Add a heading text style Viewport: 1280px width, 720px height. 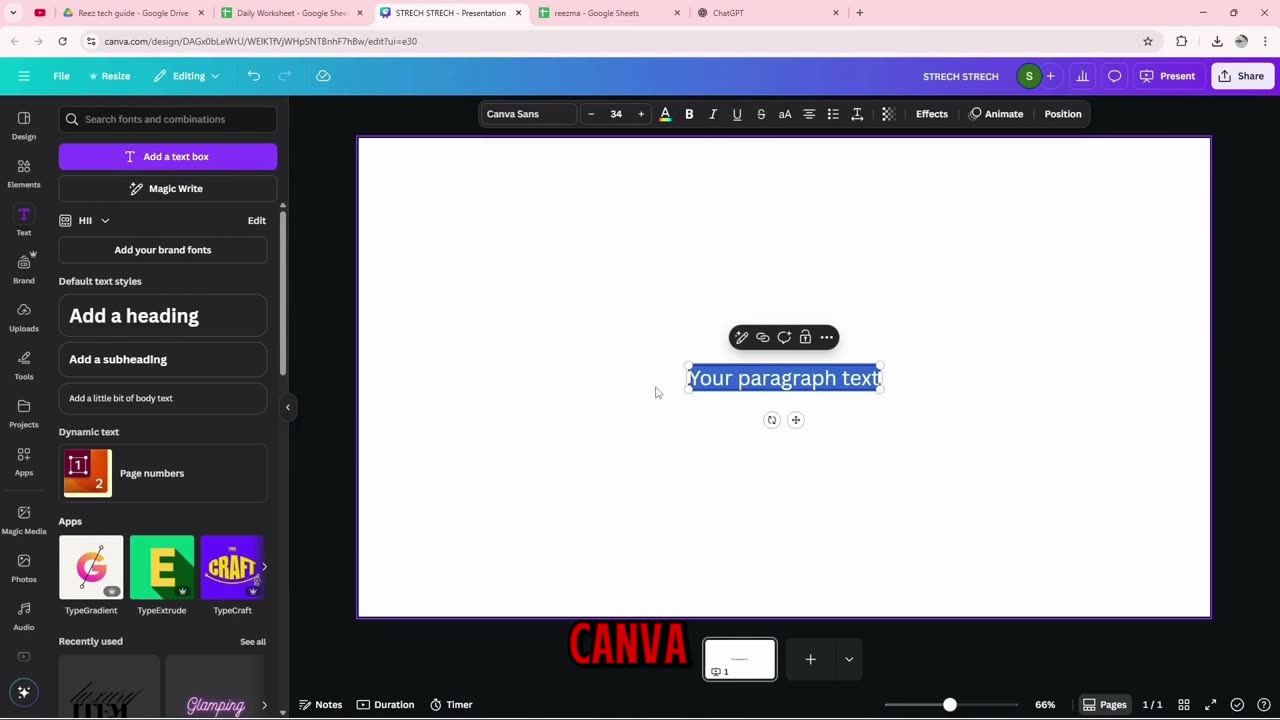pyautogui.click(x=163, y=316)
